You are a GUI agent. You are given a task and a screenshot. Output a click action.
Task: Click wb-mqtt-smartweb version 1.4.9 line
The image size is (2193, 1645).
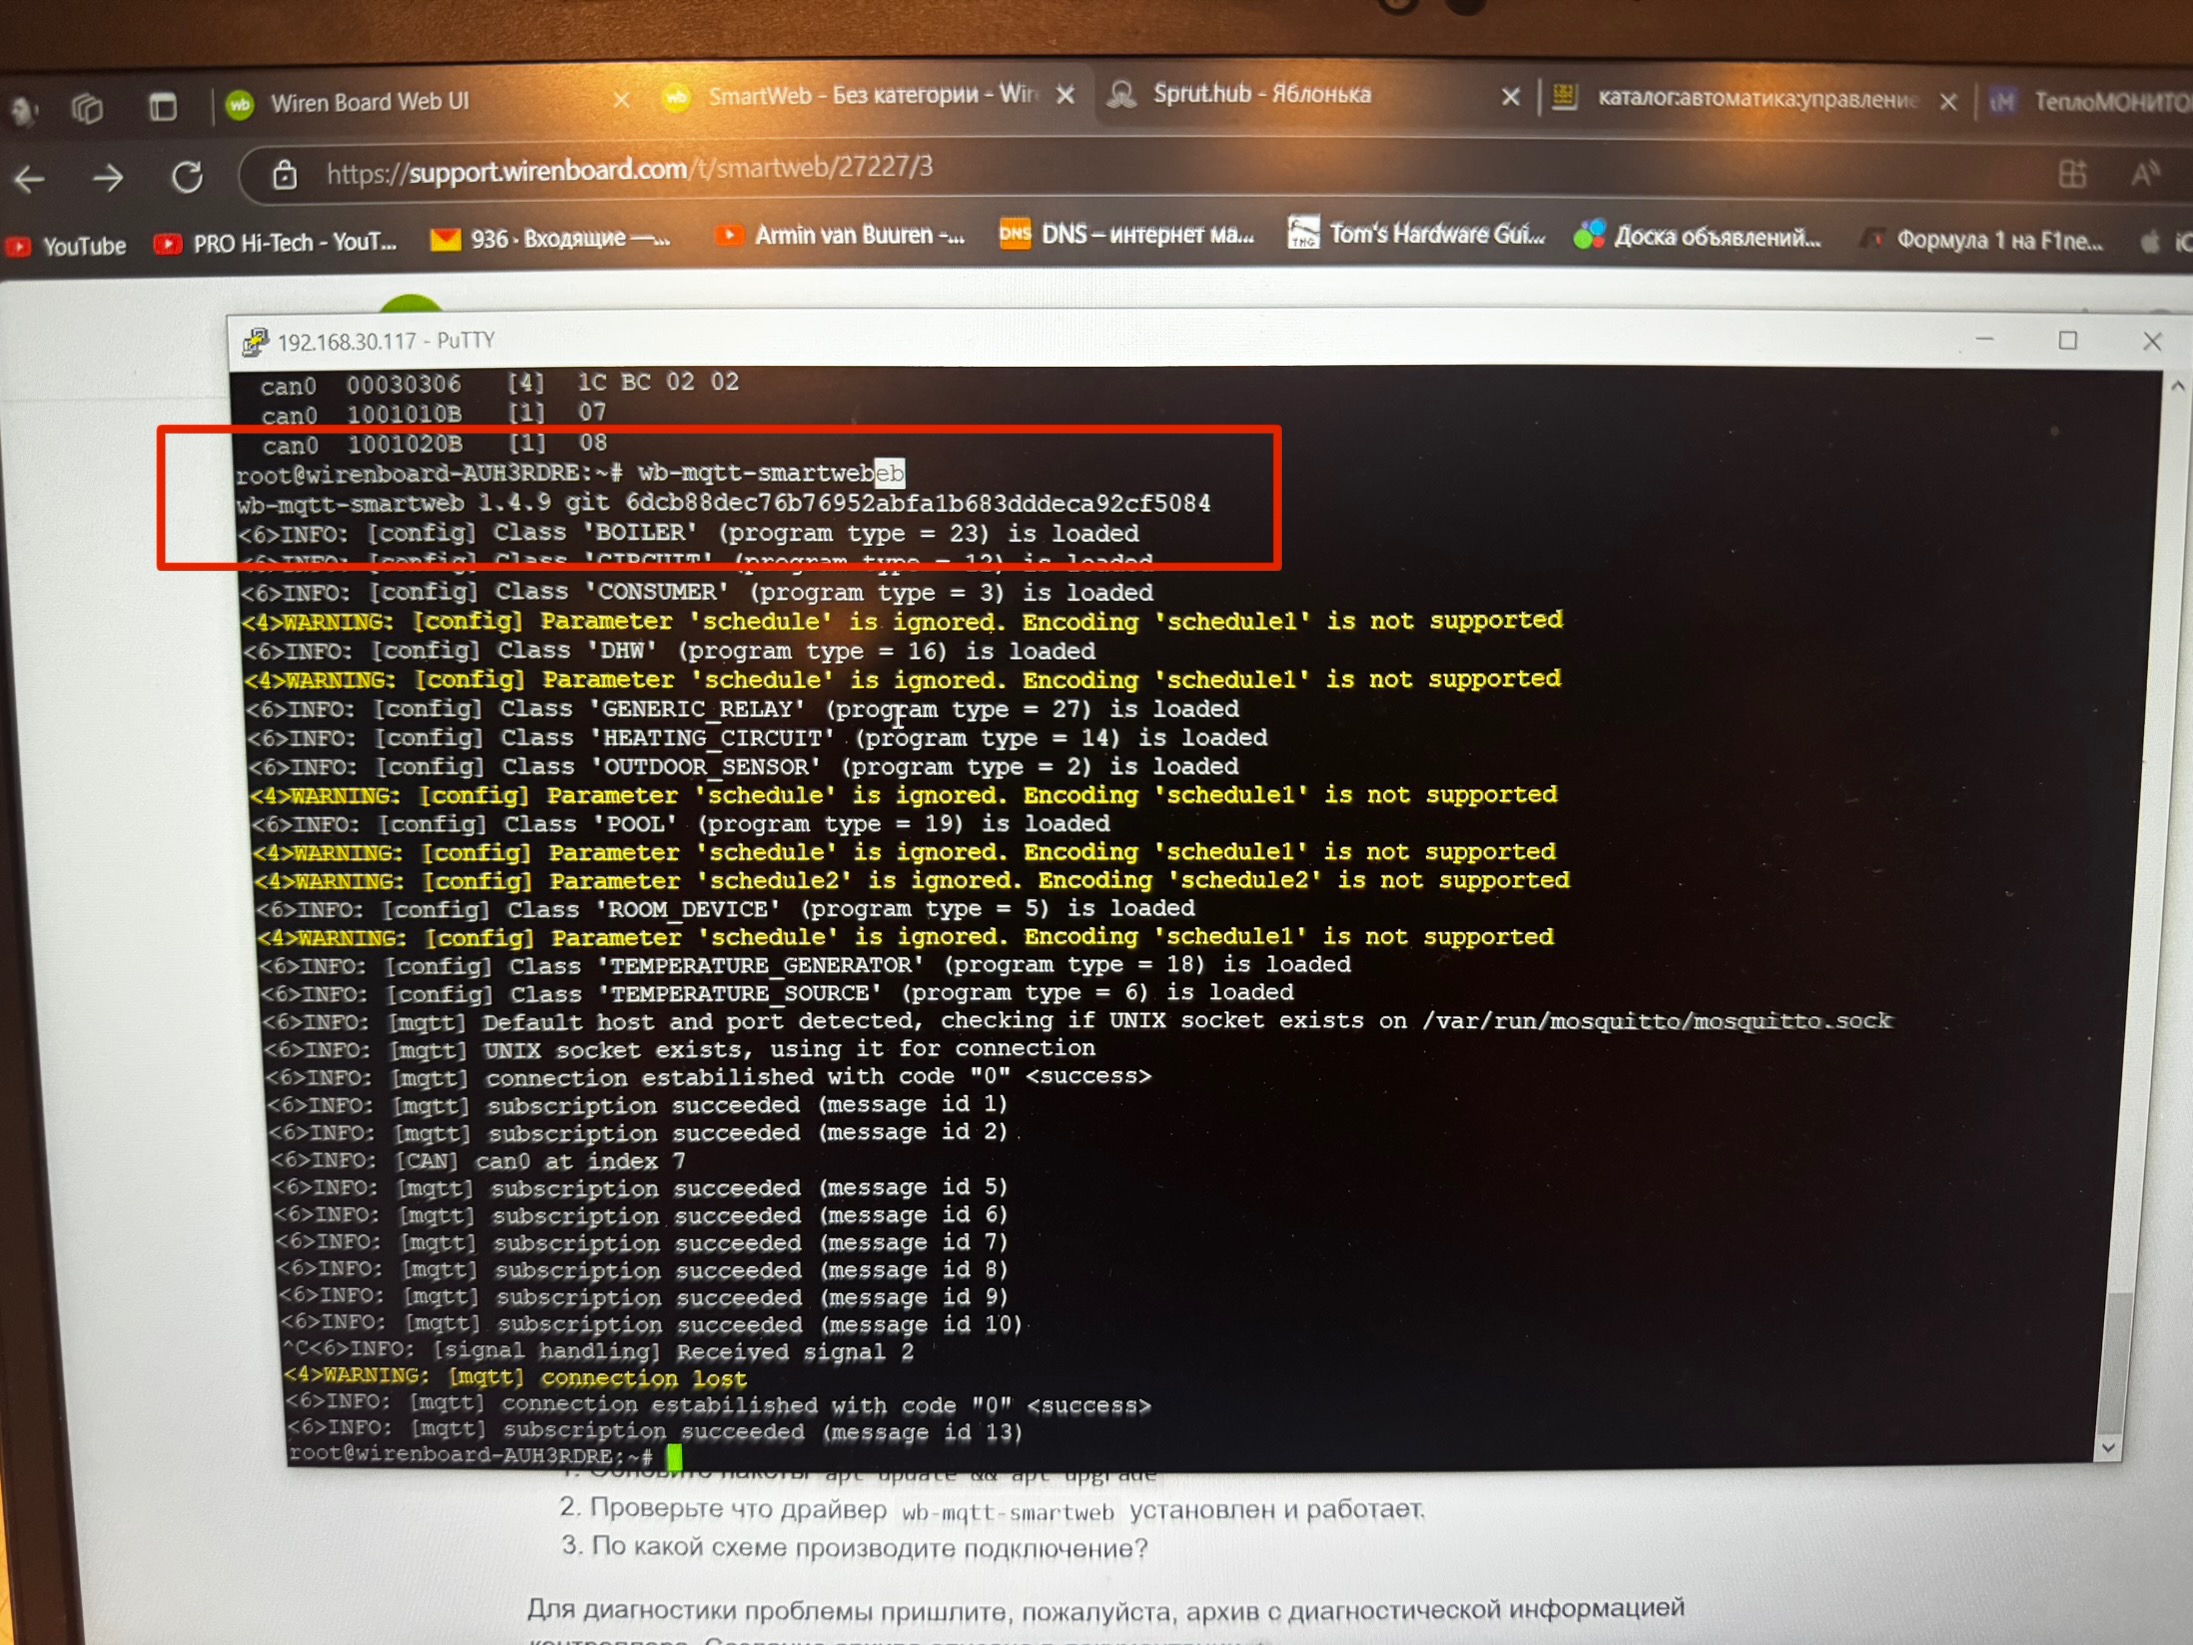click(724, 504)
